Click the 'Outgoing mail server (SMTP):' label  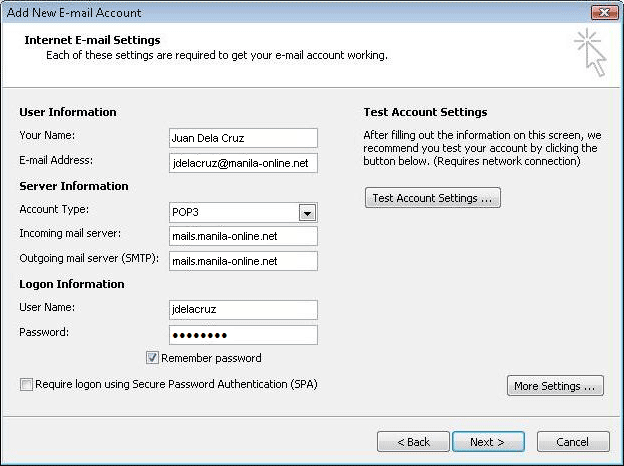click(89, 259)
